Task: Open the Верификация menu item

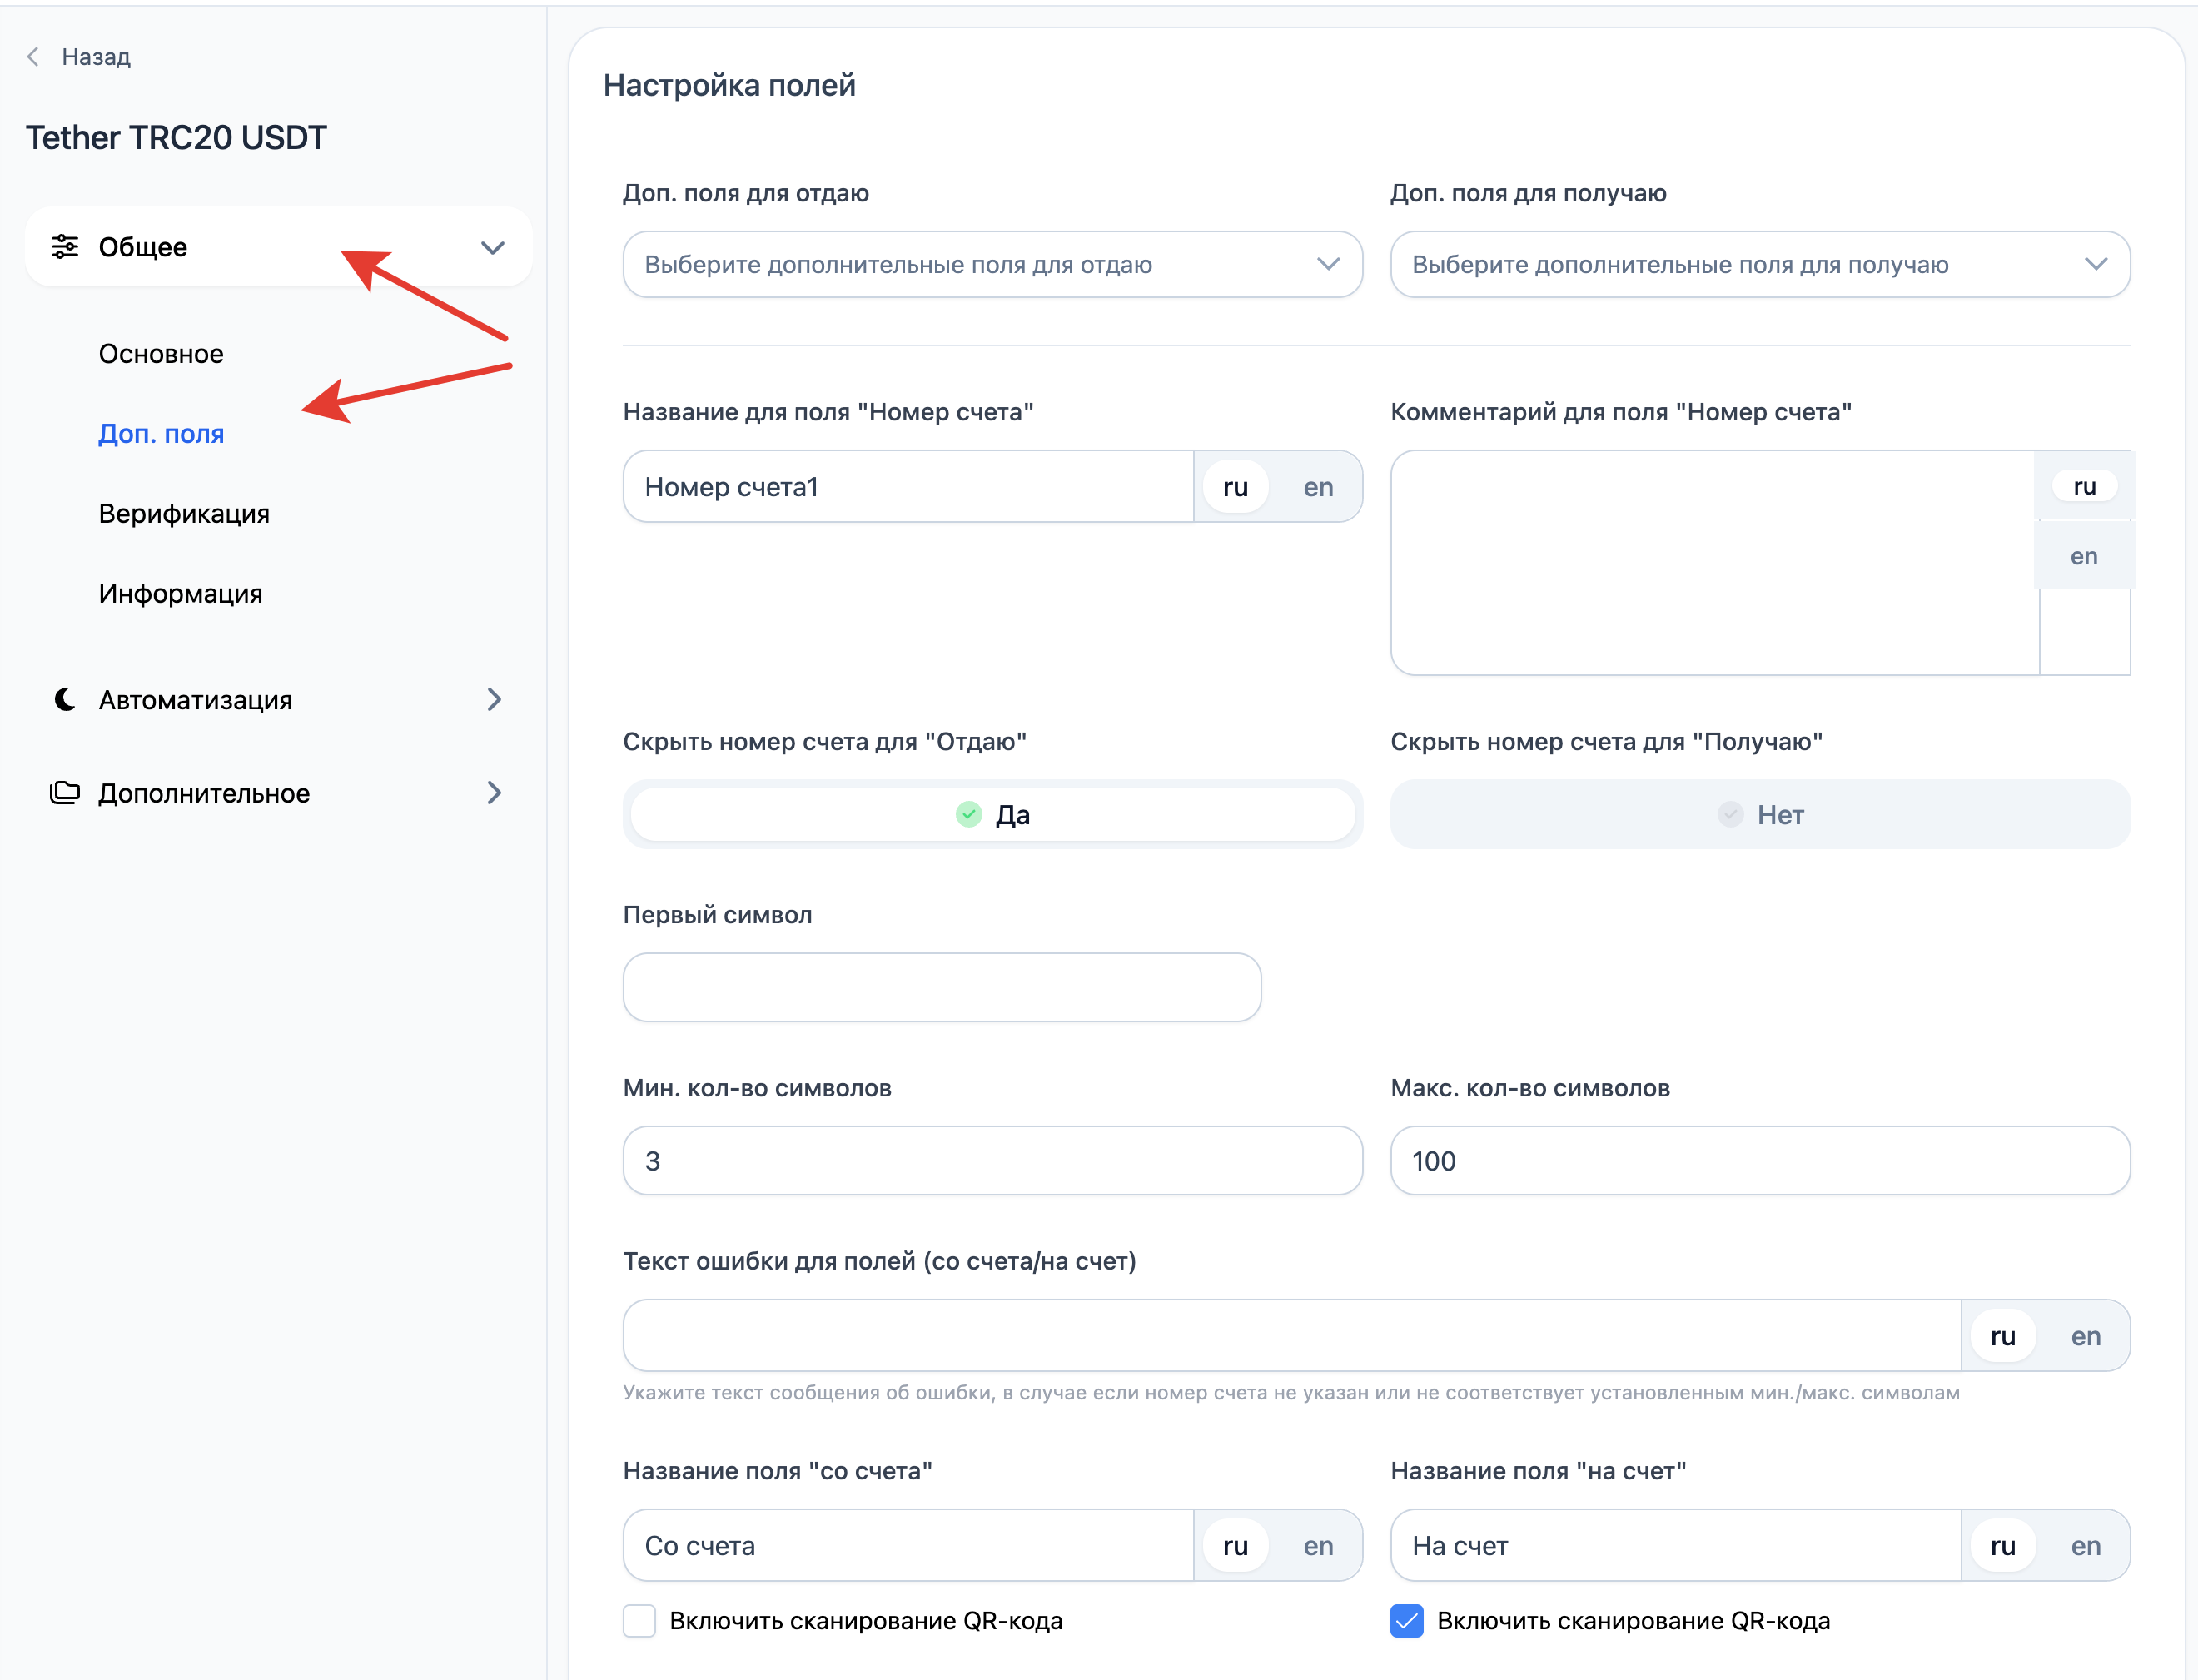Action: (184, 514)
